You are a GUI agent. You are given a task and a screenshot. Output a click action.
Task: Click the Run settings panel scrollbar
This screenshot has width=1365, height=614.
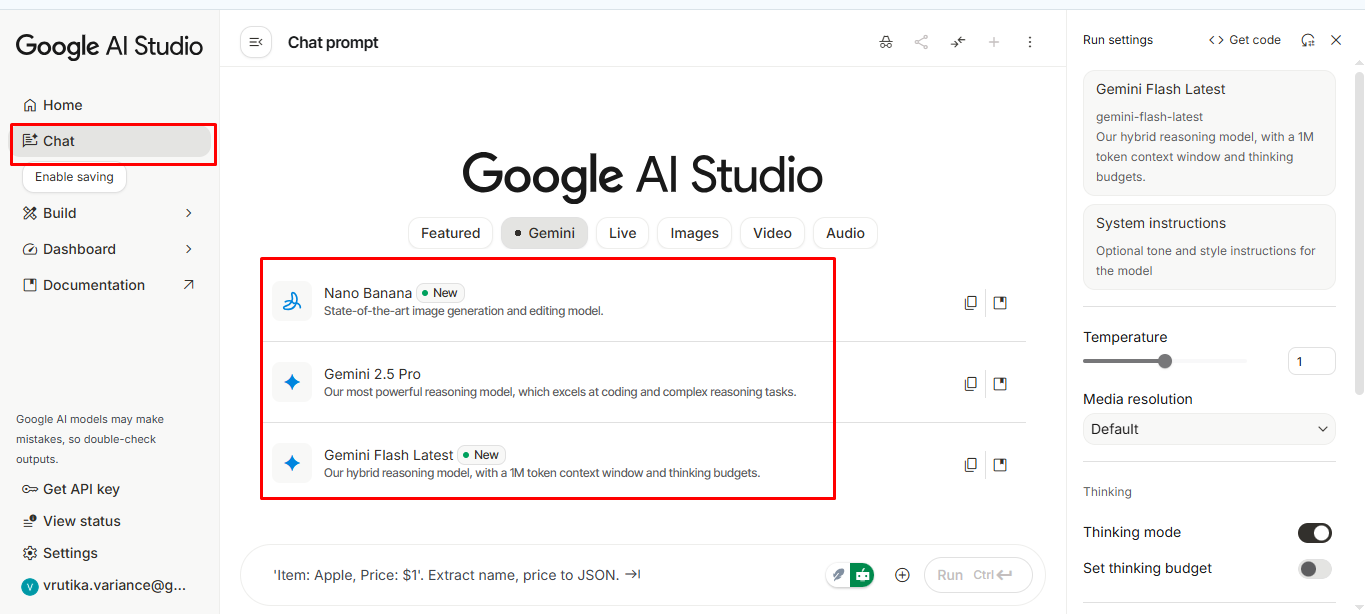1359,234
